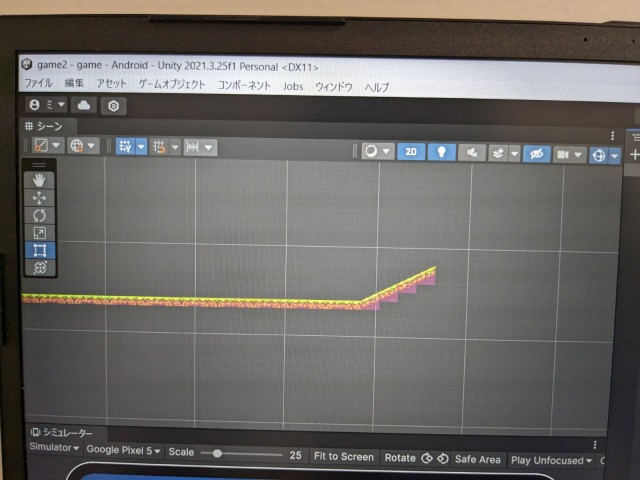Screen dimensions: 640x480
Task: Click the cloud services icon
Action: pos(83,105)
